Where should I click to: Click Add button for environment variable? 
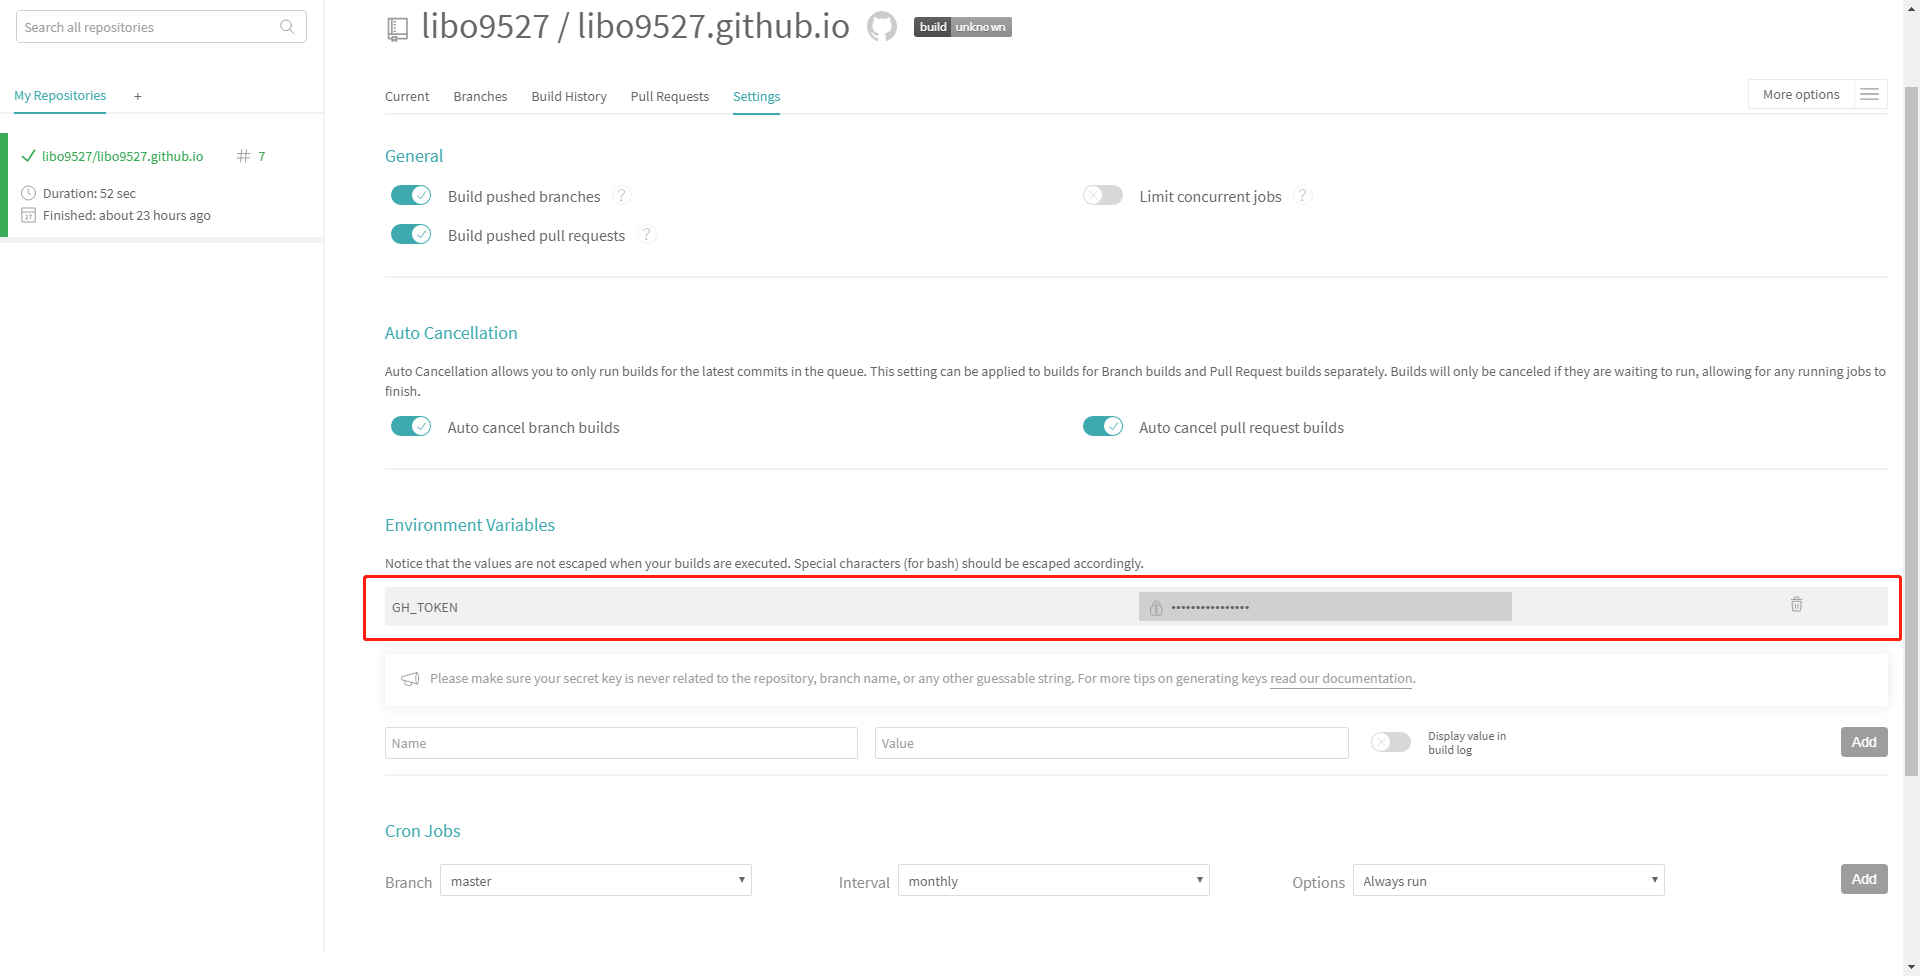[1864, 742]
